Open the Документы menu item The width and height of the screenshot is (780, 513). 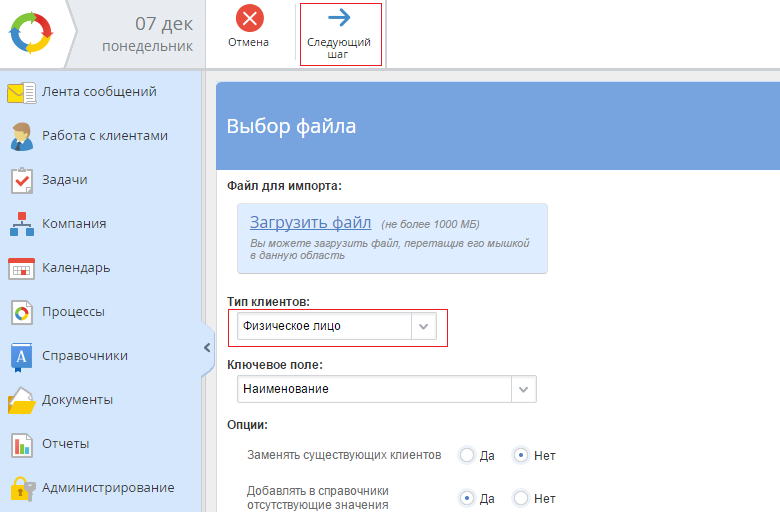point(77,400)
